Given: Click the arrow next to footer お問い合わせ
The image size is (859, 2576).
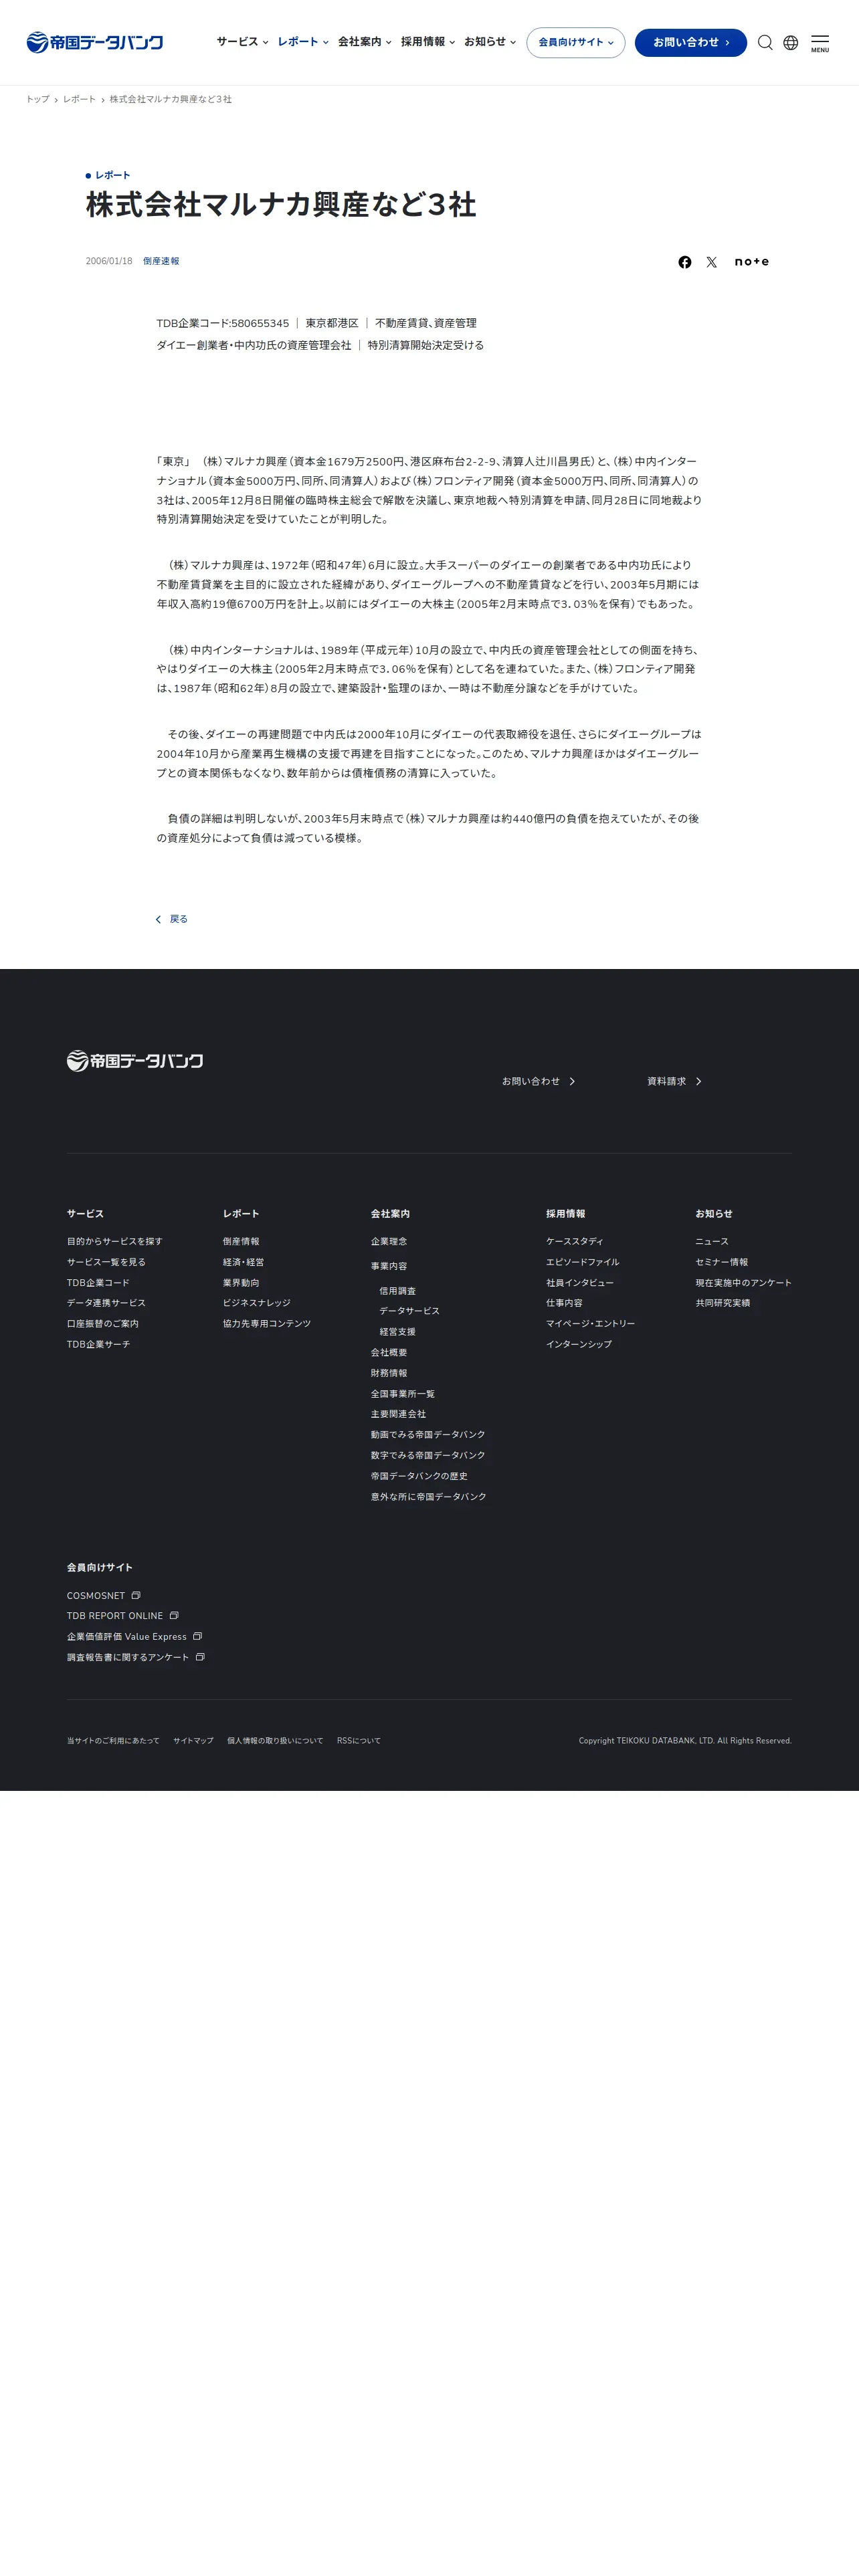Looking at the screenshot, I should [572, 1081].
